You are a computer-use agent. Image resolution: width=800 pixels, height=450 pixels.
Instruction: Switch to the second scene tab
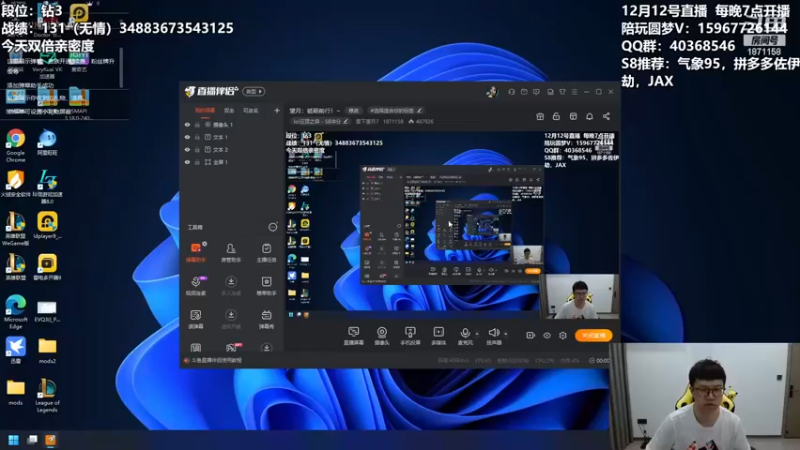[x=229, y=110]
